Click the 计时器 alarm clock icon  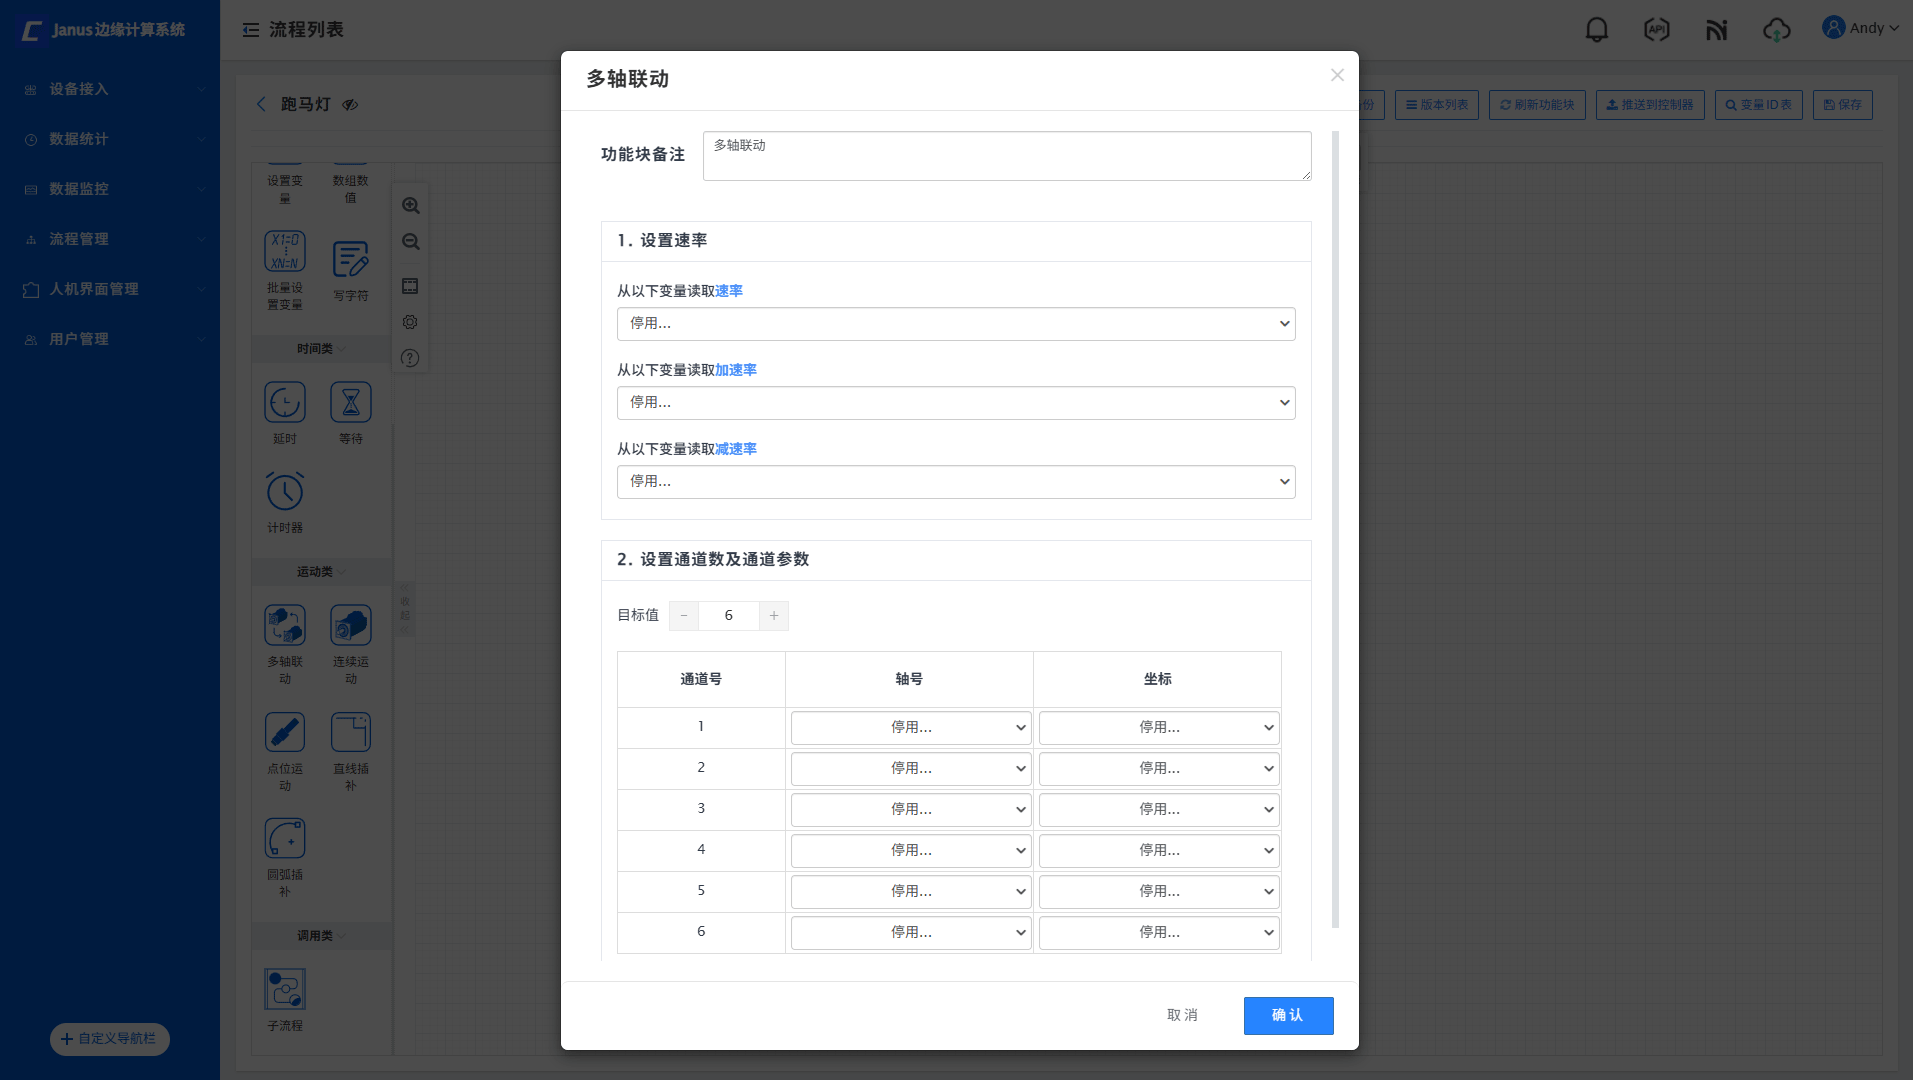click(x=285, y=492)
